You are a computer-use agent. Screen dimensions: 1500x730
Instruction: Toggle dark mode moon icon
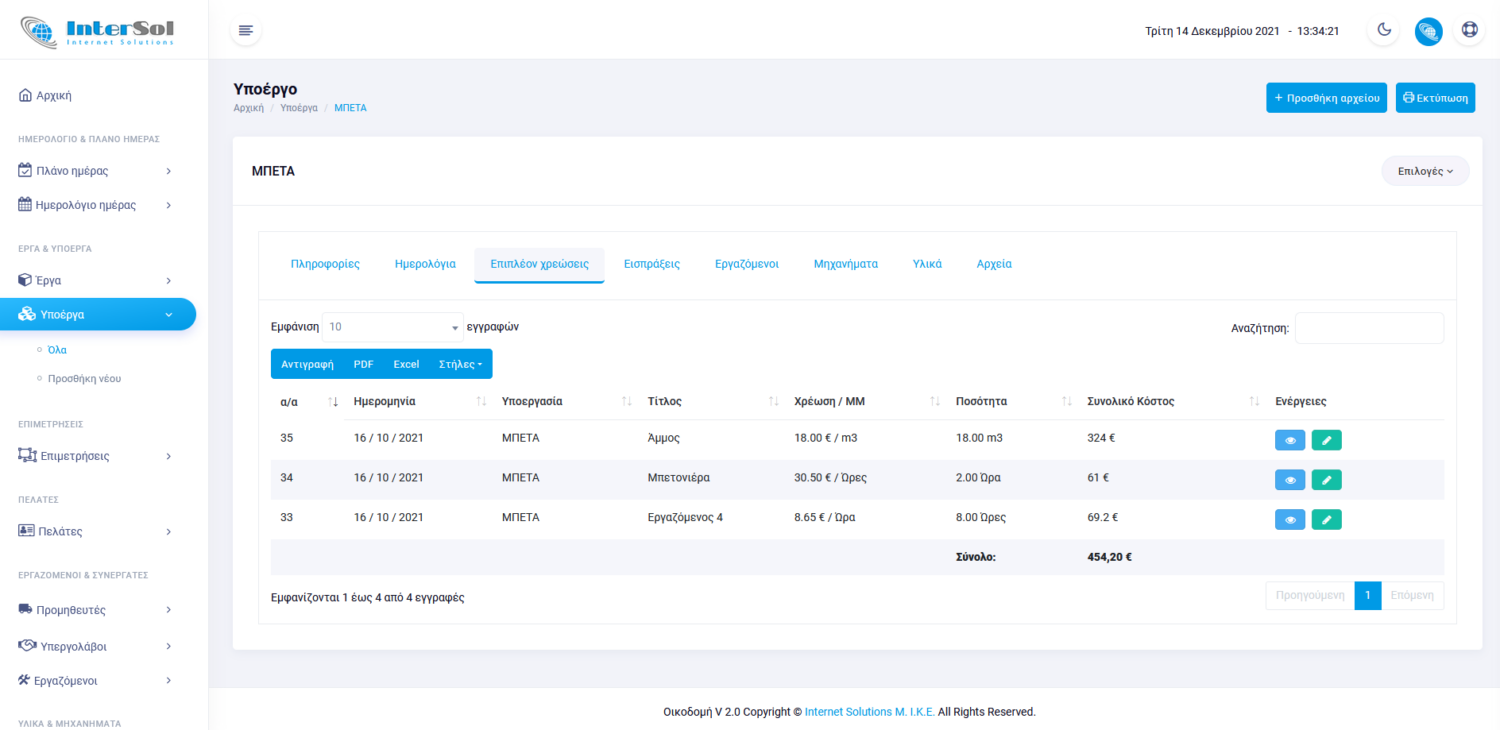(1384, 30)
